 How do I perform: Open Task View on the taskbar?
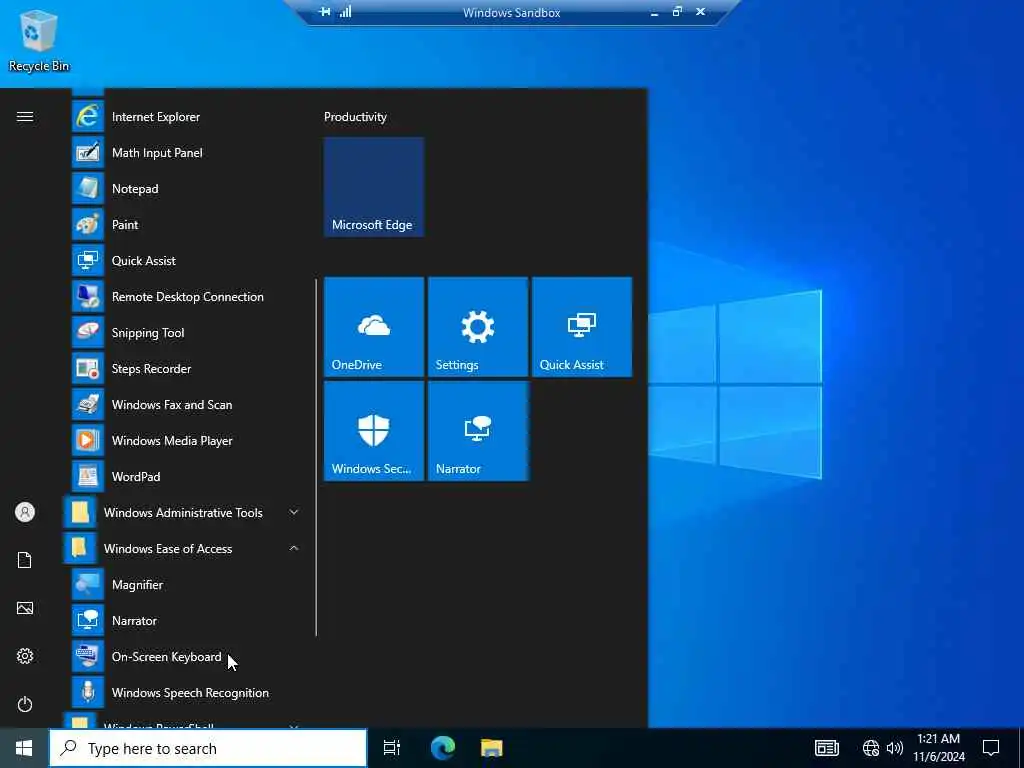392,748
